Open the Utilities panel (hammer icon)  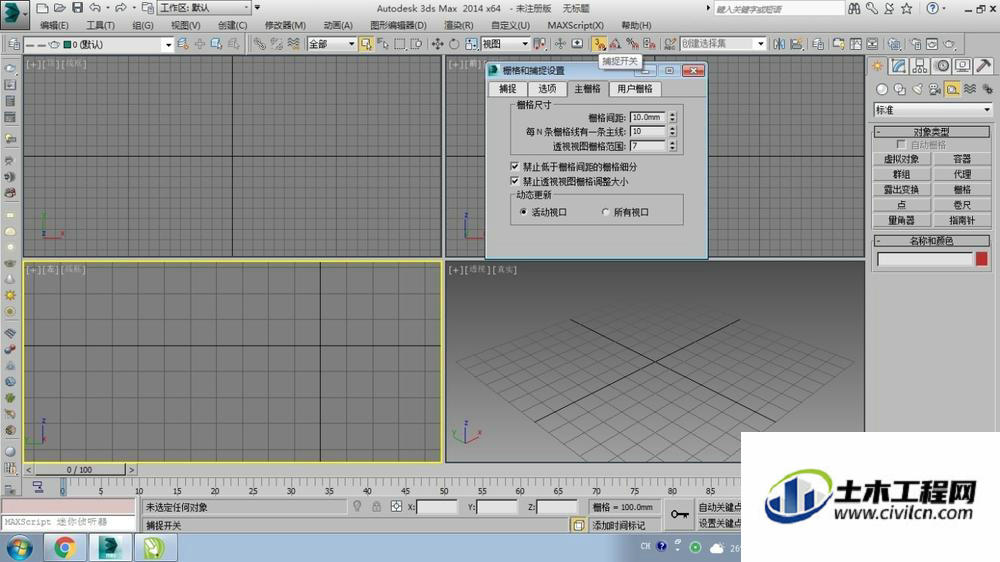pyautogui.click(x=984, y=66)
